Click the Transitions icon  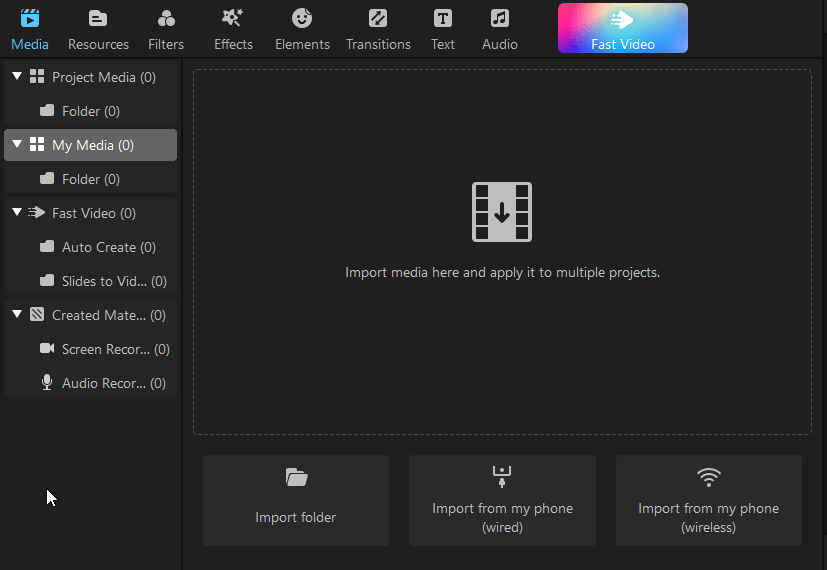point(378,18)
